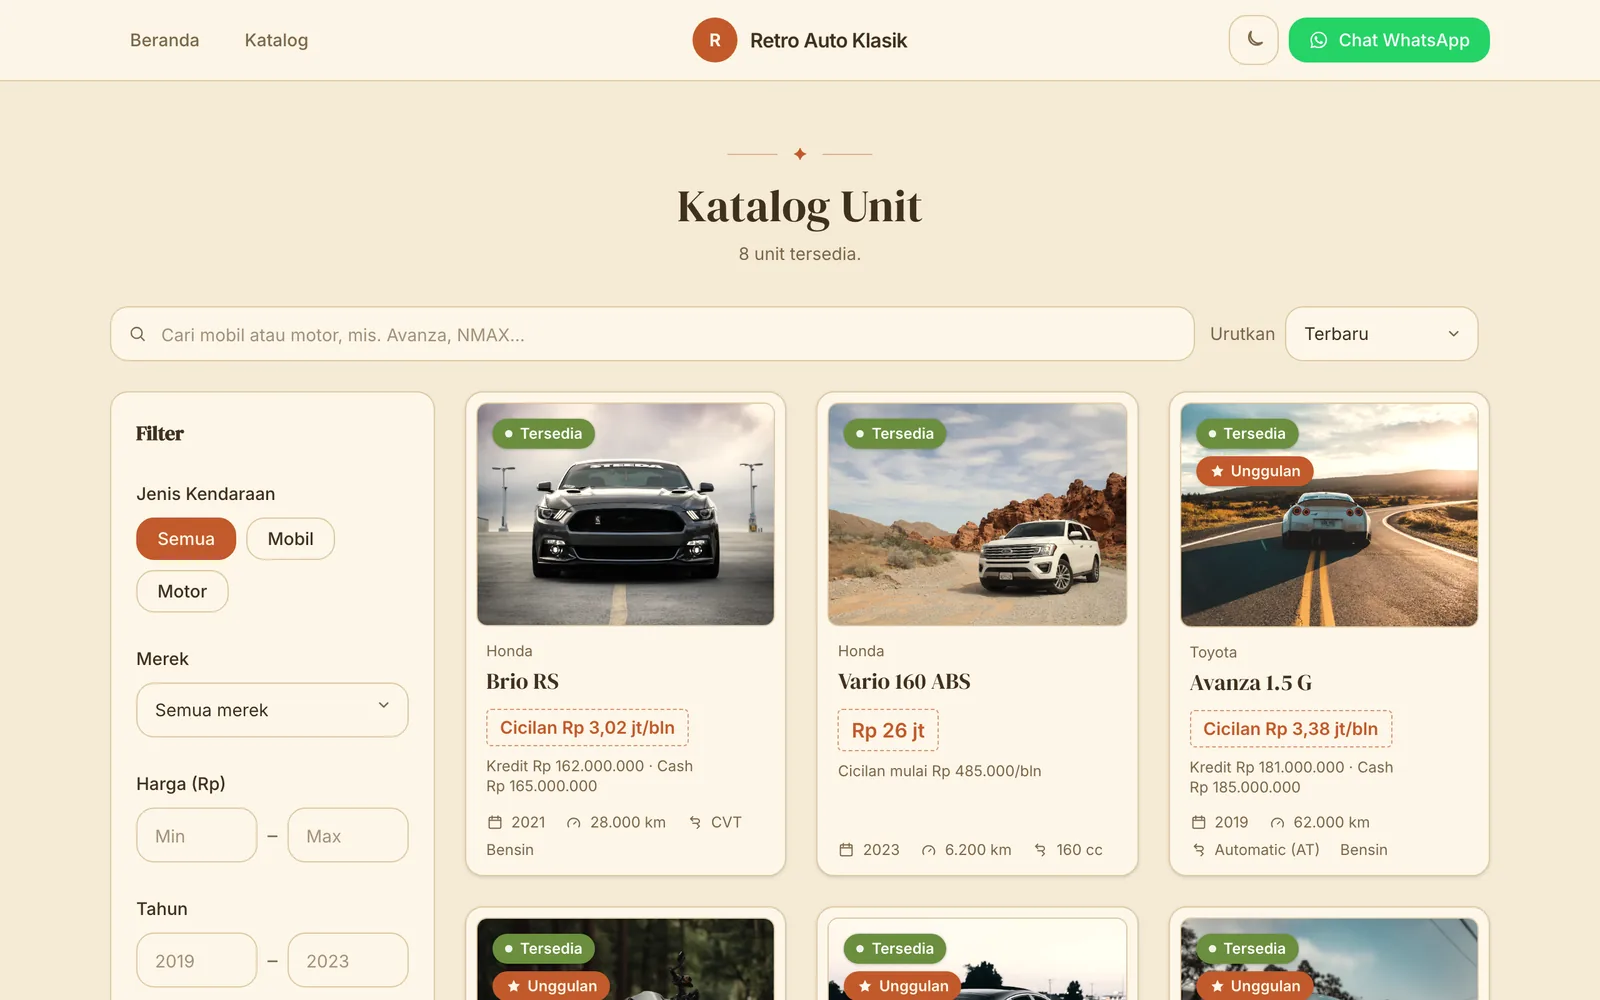Open the Avanza 1.5 G listing title
Viewport: 1600px width, 1000px height.
click(1250, 683)
